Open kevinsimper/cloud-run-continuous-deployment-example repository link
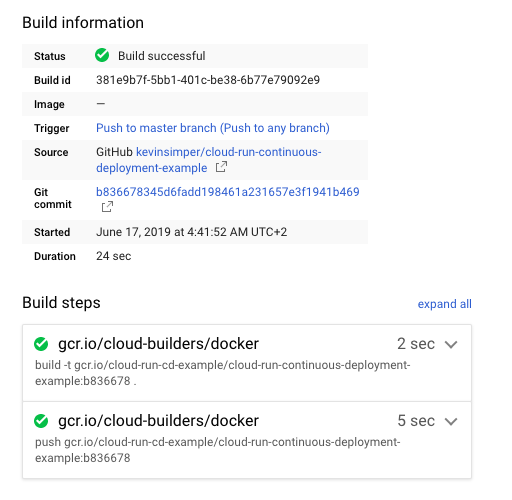Viewport: 512px width, 500px height. pos(209,160)
